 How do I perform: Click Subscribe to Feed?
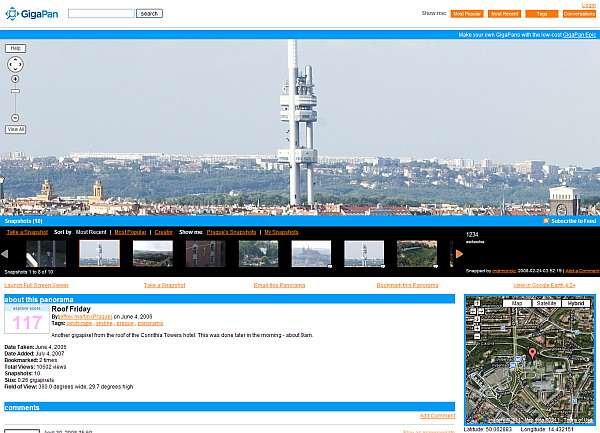(x=574, y=221)
